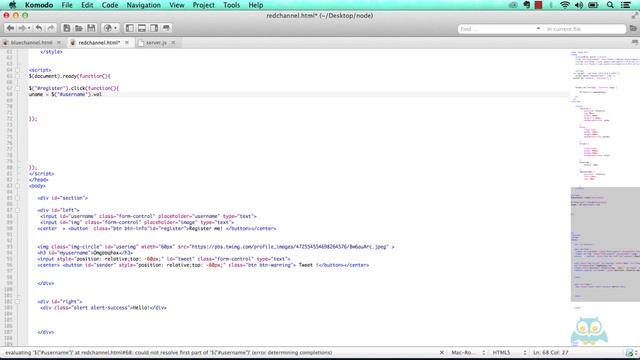640x360 pixels.
Task: Fold the #register click handler at line 67
Action: (x=18, y=88)
